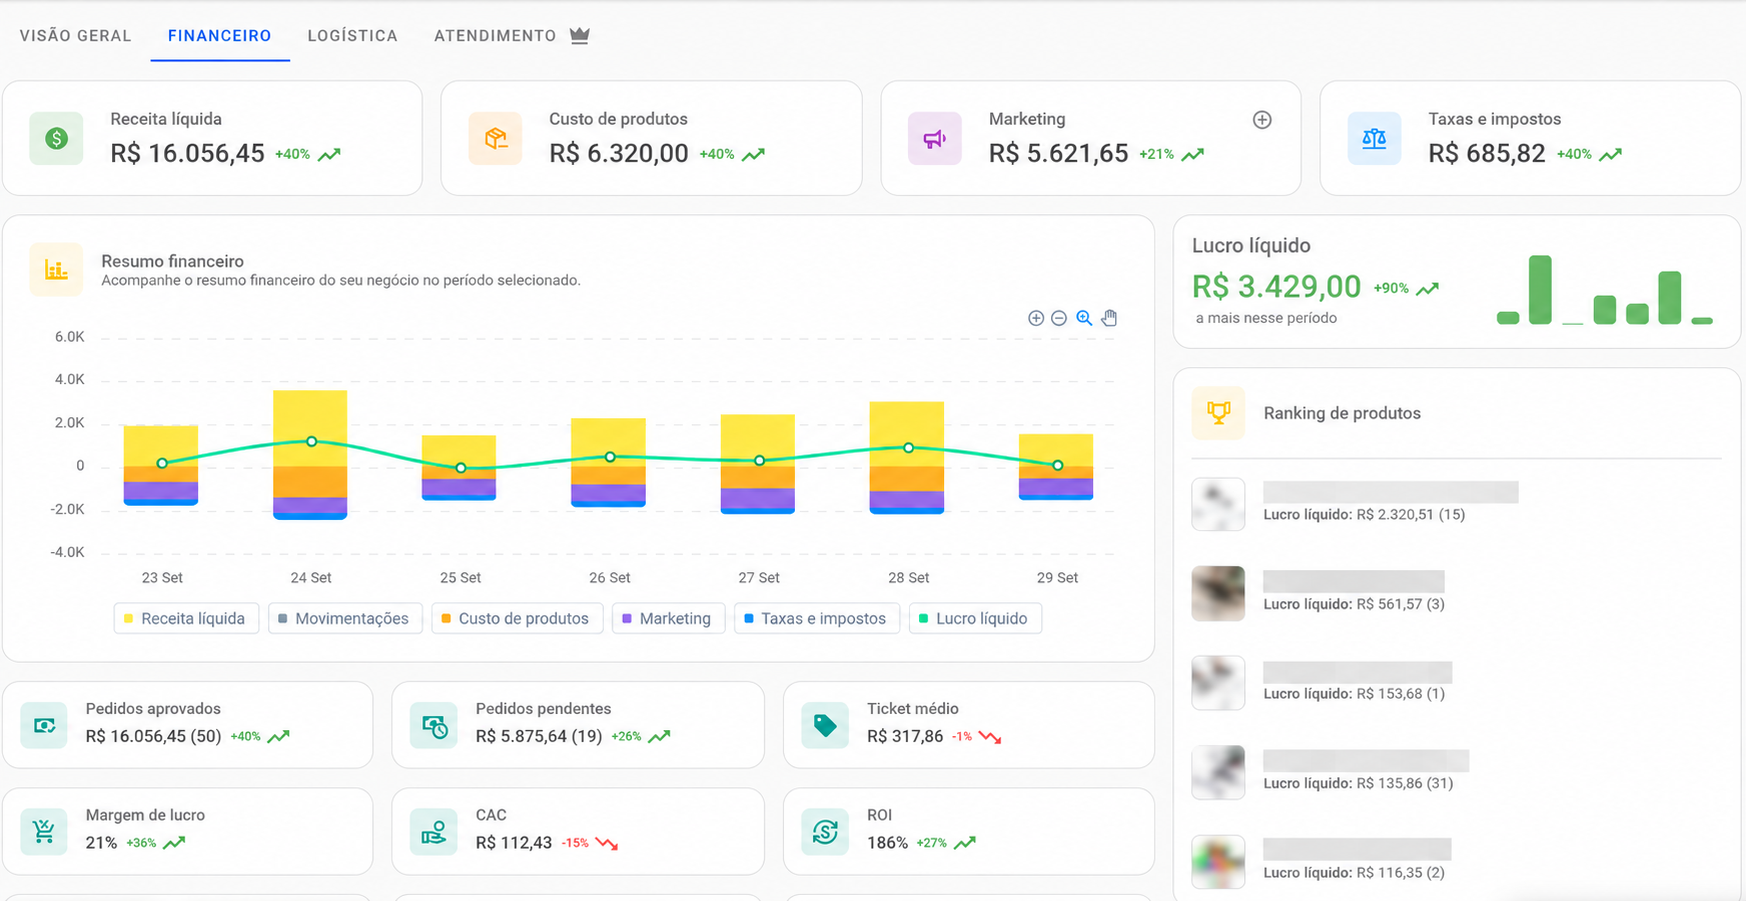Click the 24 Set line data point
This screenshot has height=901, width=1746.
coord(312,441)
